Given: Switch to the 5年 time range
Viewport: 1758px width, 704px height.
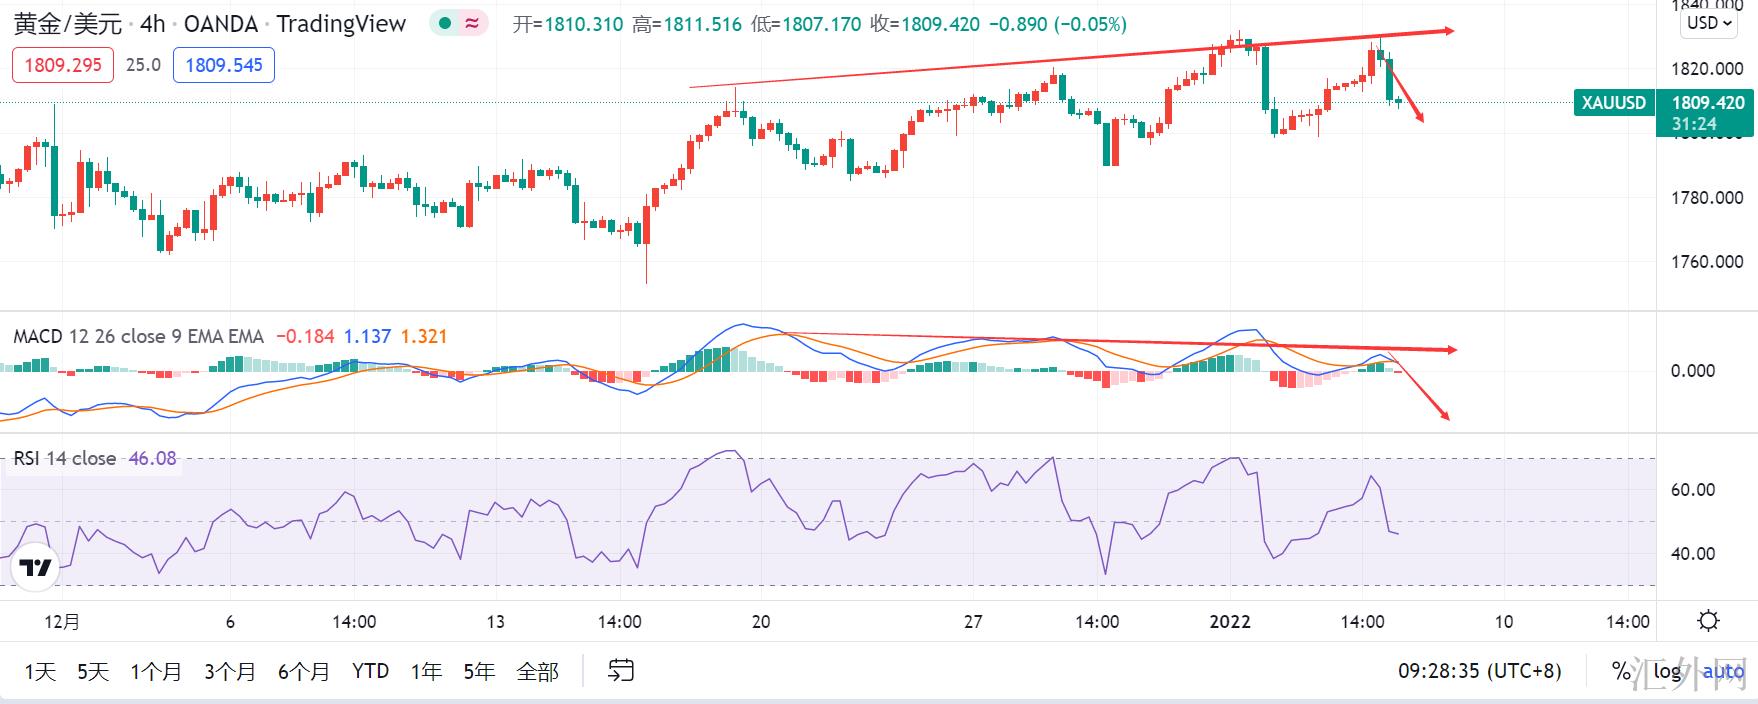Looking at the screenshot, I should click(479, 671).
